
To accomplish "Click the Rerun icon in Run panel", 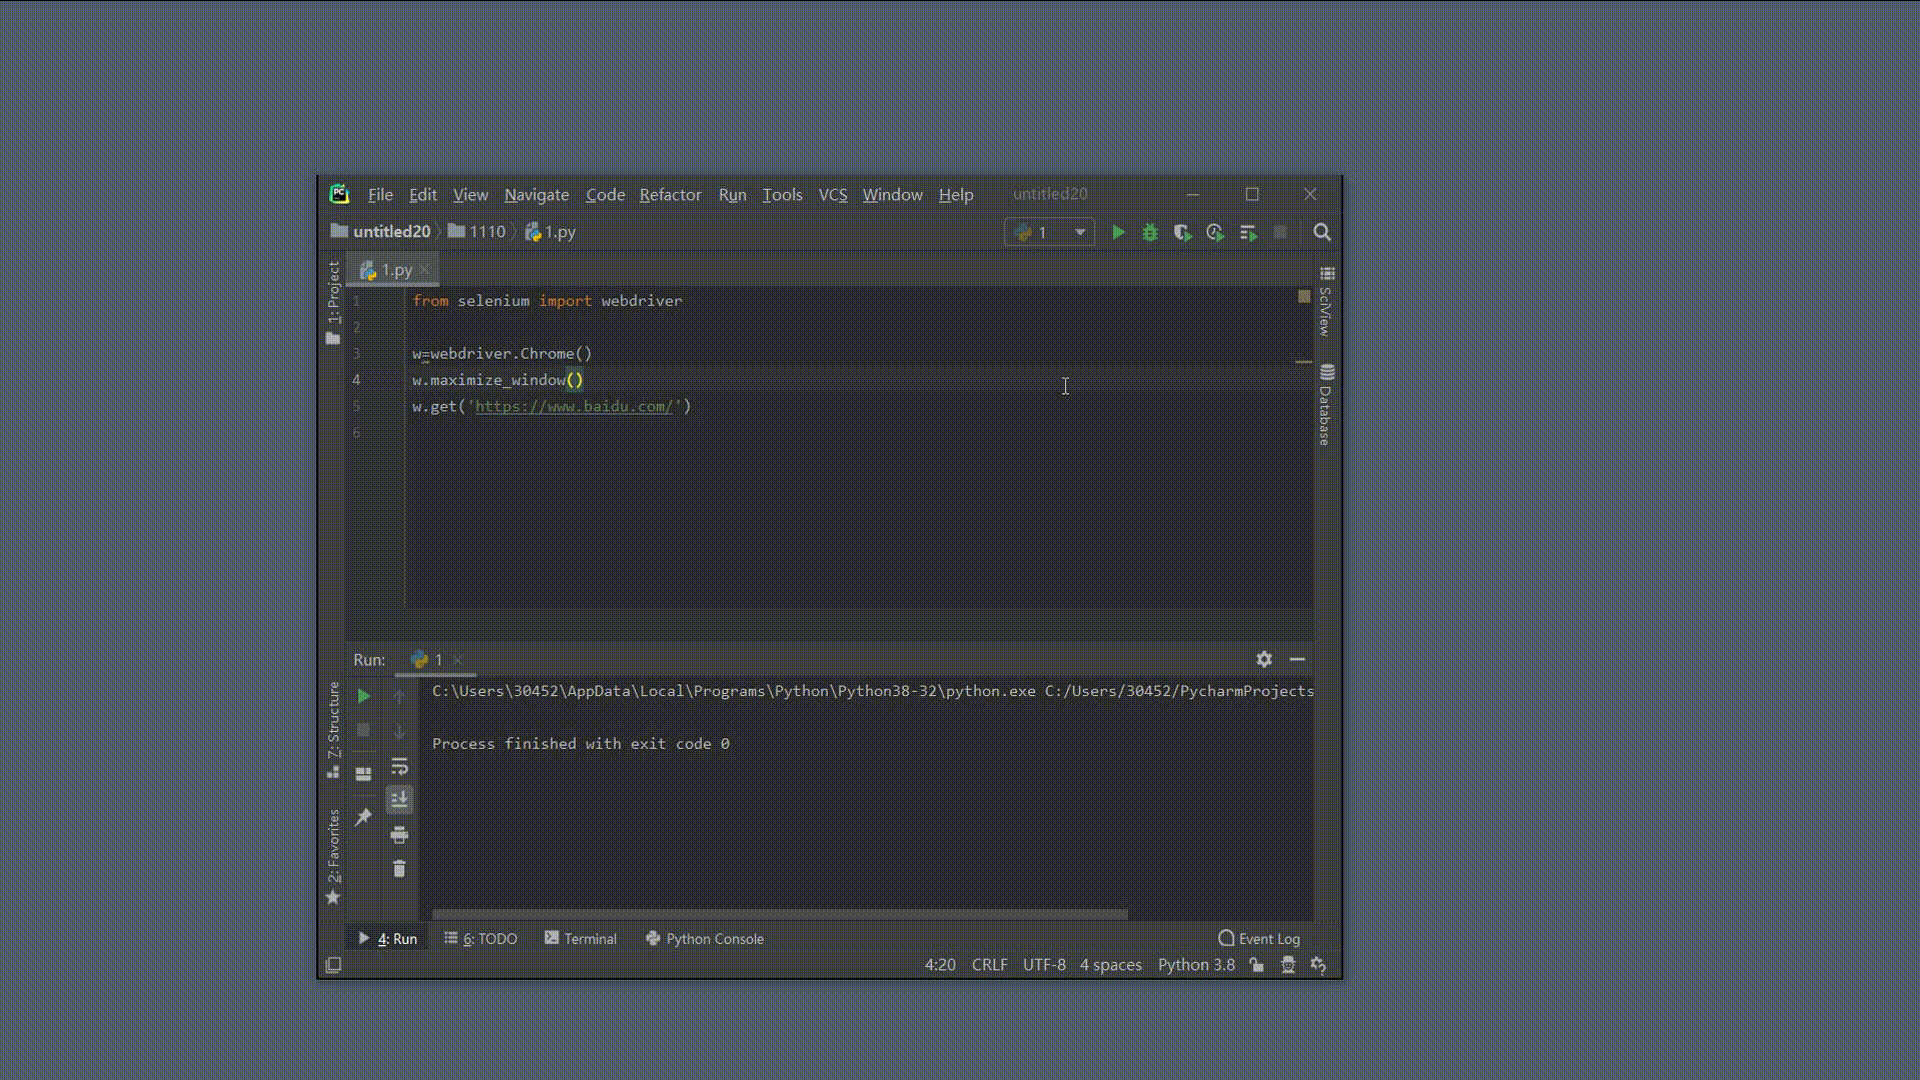I will click(364, 696).
